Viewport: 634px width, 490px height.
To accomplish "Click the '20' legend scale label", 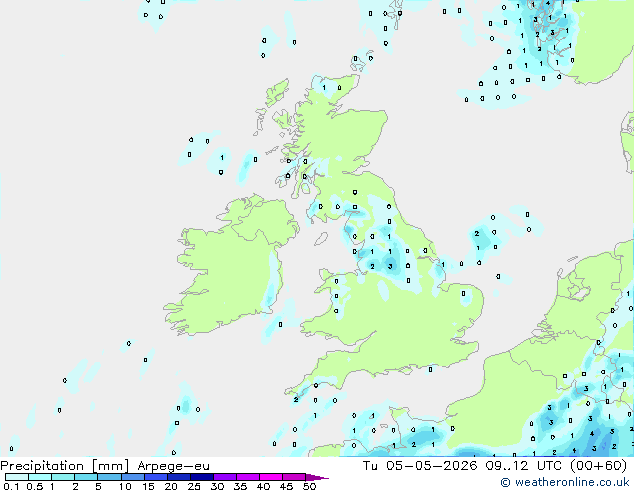I will [x=171, y=486].
